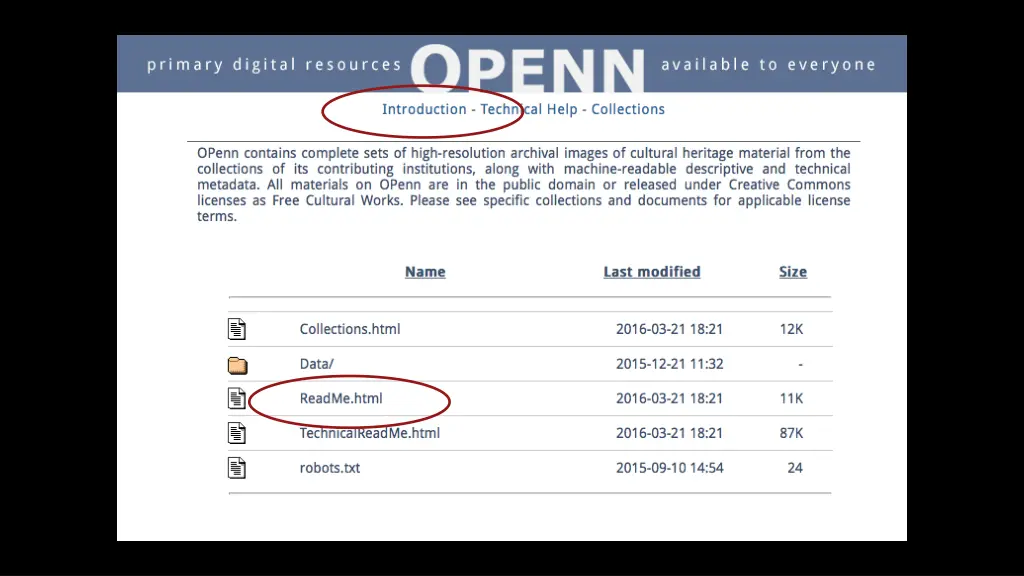Sort the listing by Name column
This screenshot has width=1024, height=576.
(x=425, y=272)
